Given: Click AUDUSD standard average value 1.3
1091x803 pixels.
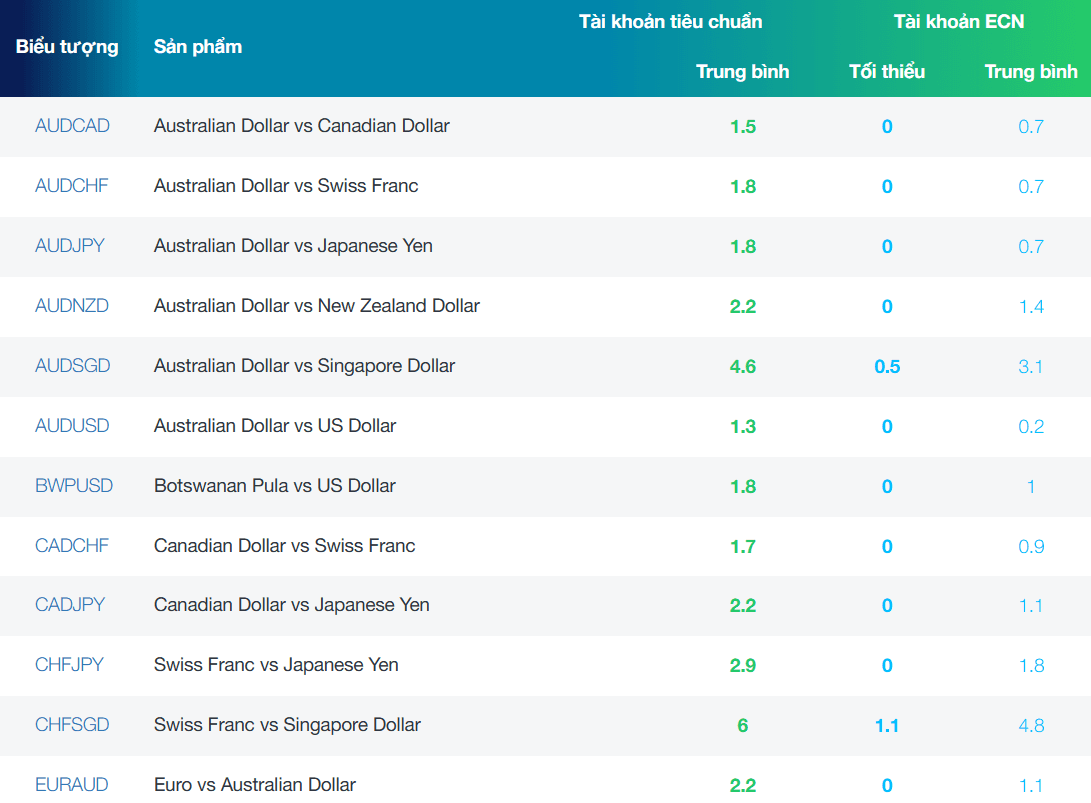Looking at the screenshot, I should (x=742, y=426).
